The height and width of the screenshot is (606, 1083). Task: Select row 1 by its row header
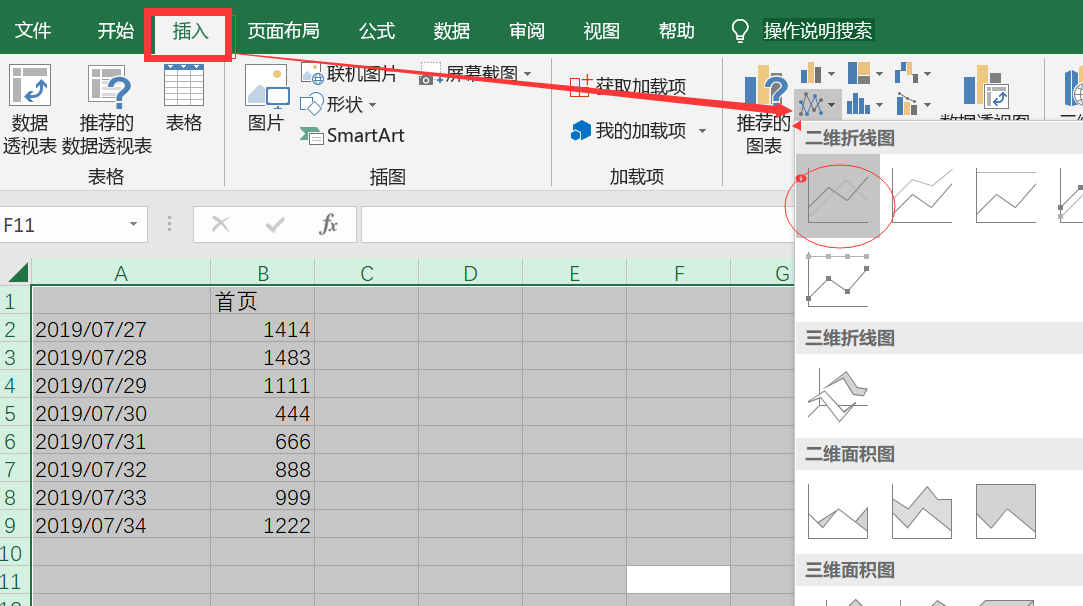point(15,301)
